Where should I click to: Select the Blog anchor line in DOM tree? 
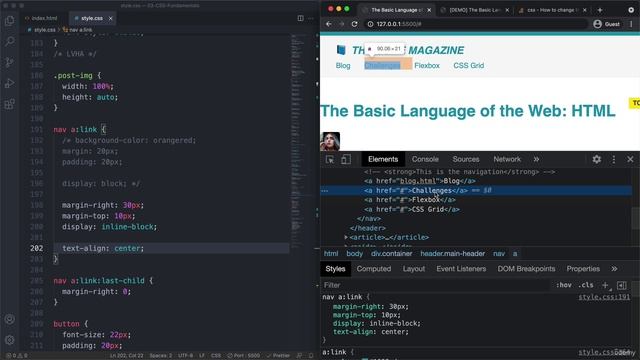pos(420,181)
